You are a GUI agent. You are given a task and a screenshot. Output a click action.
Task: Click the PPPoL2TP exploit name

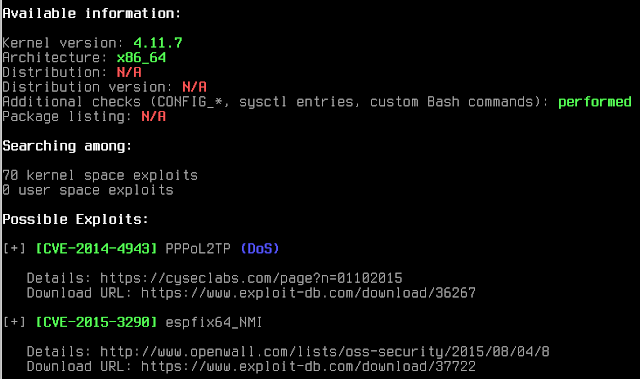(198, 248)
